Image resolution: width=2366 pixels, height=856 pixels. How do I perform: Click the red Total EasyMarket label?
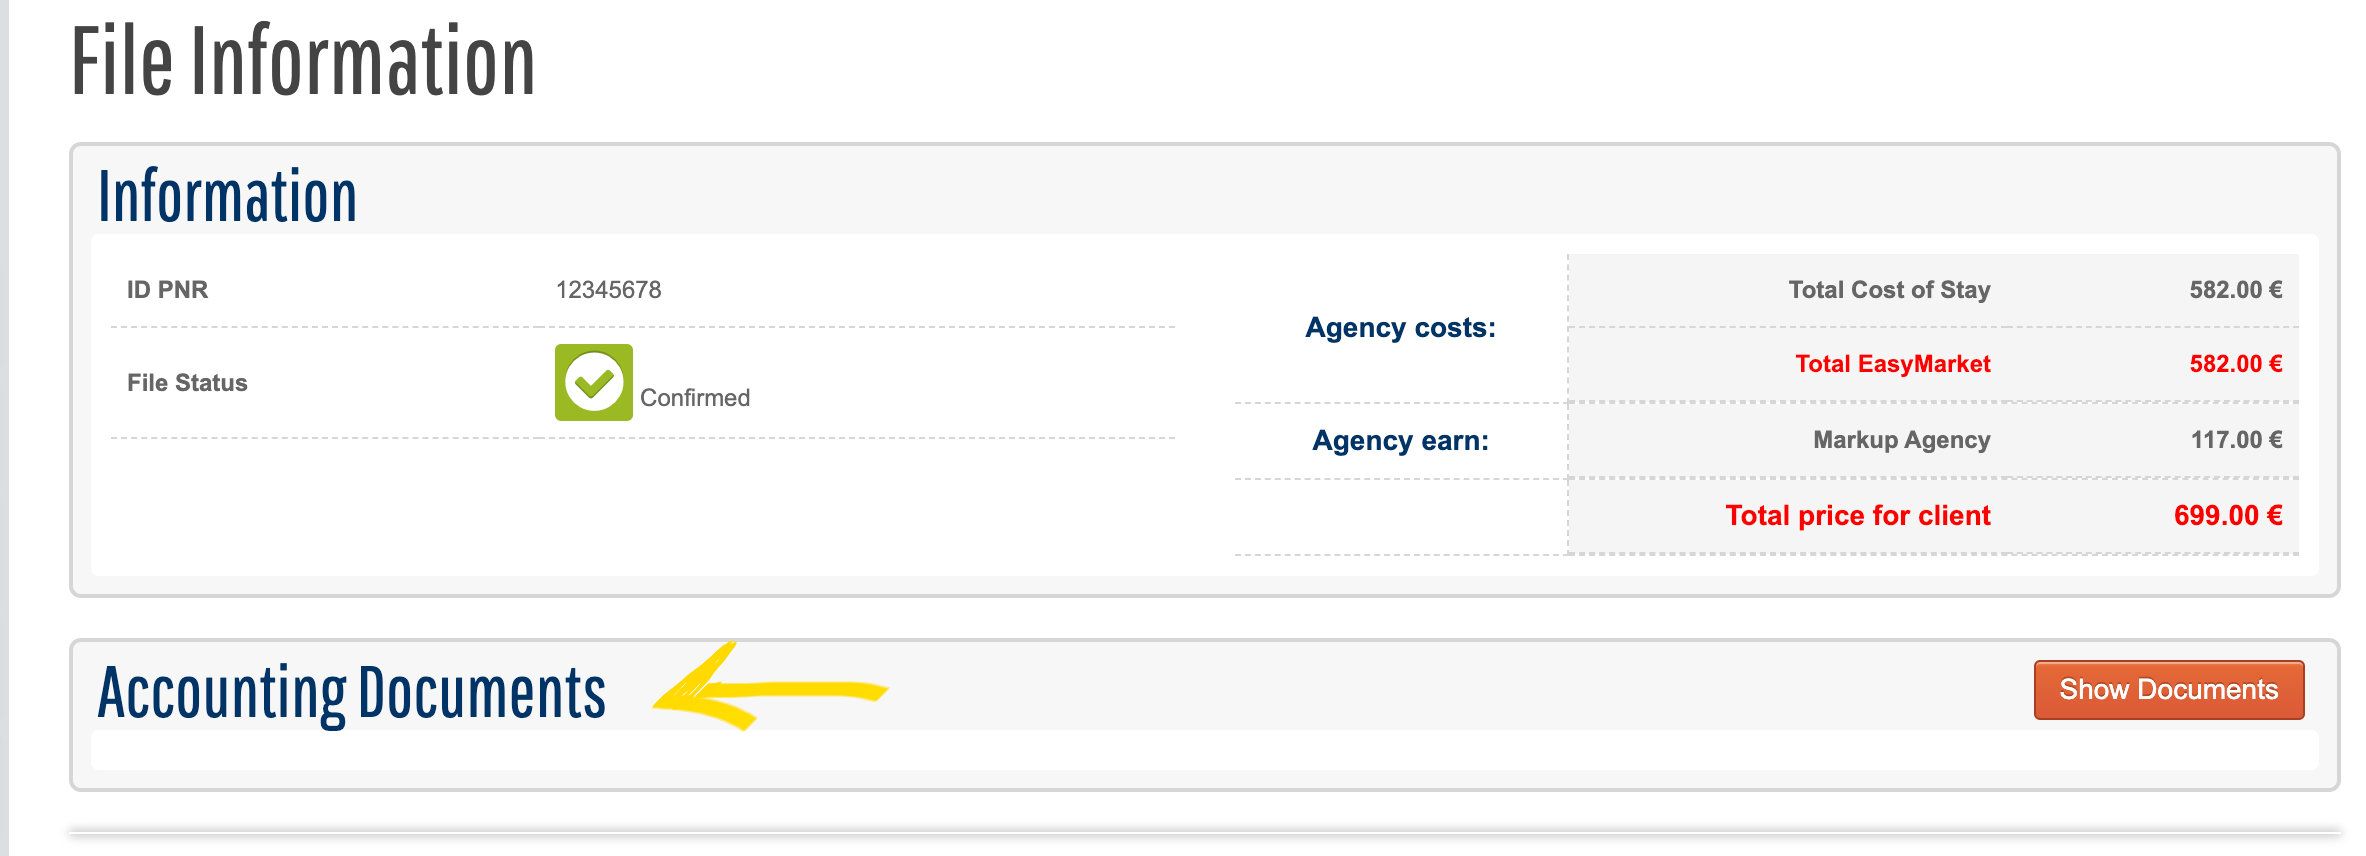point(1892,364)
